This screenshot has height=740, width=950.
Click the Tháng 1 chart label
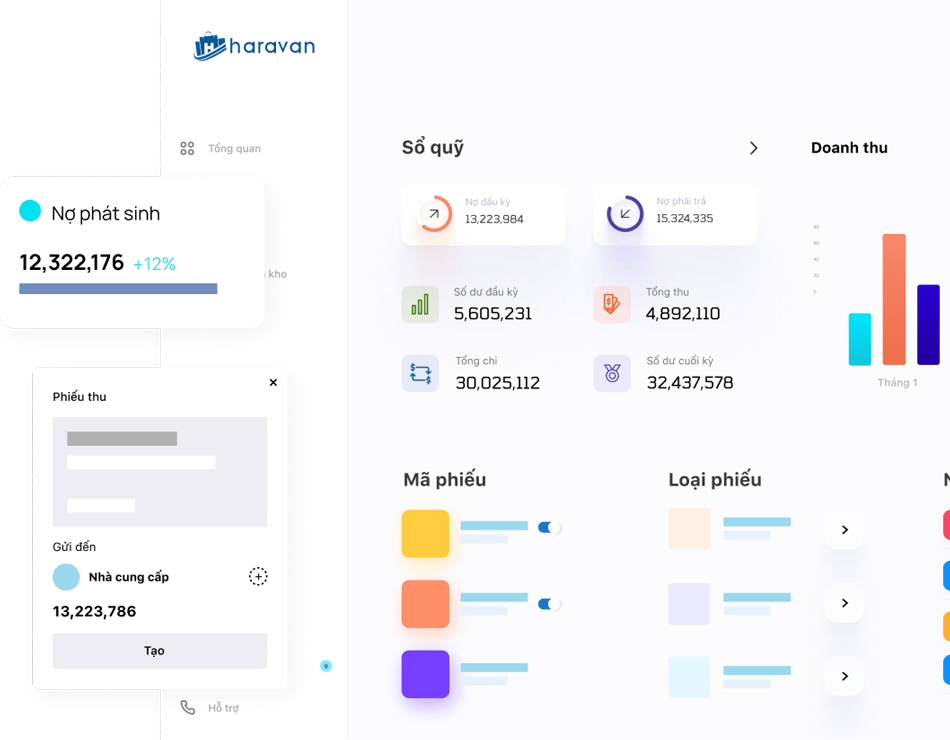[x=897, y=383]
